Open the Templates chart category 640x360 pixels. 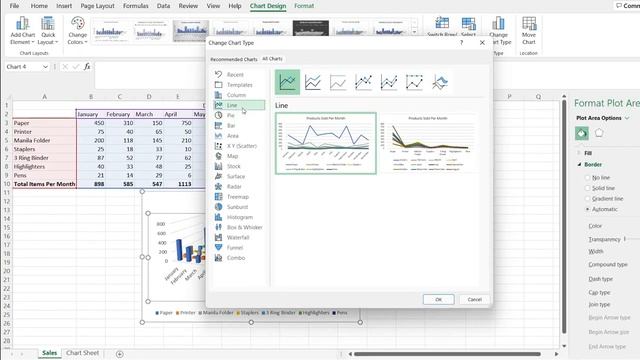click(239, 85)
